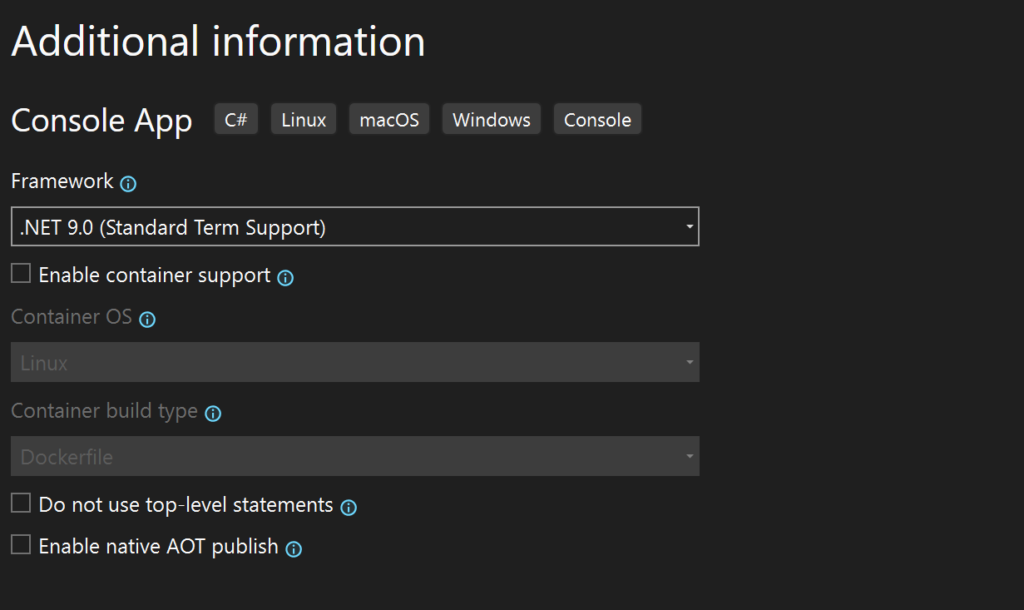Viewport: 1024px width, 610px height.
Task: Enable the native AOT publish checkbox
Action: pyautogui.click(x=21, y=545)
